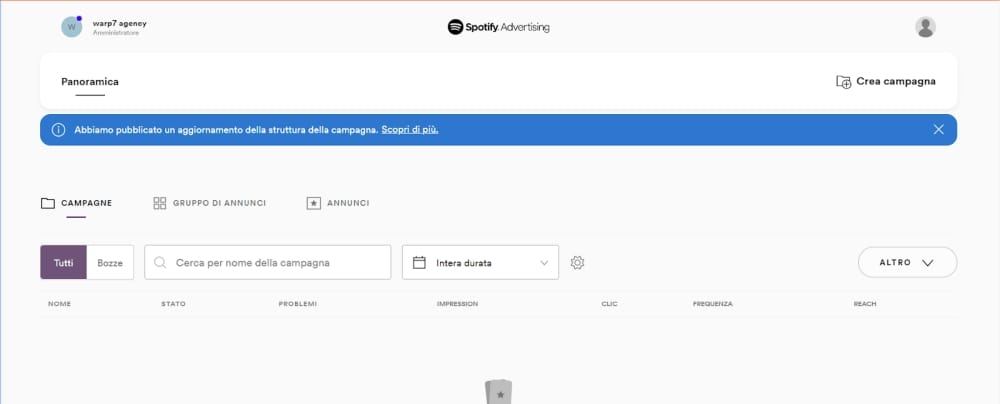
Task: Click the warp7 agency account avatar
Action: pos(71,27)
